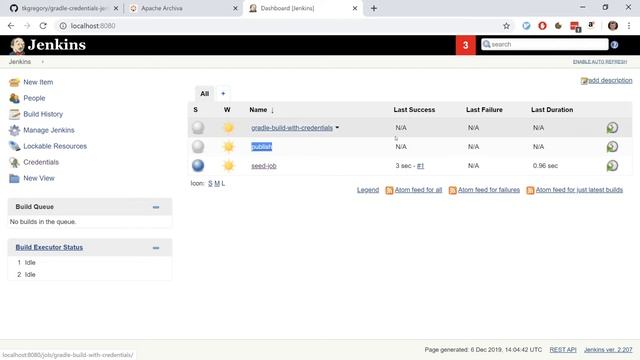Collapse the Build Queue panel
Image resolution: width=640 pixels, height=360 pixels.
coord(156,207)
